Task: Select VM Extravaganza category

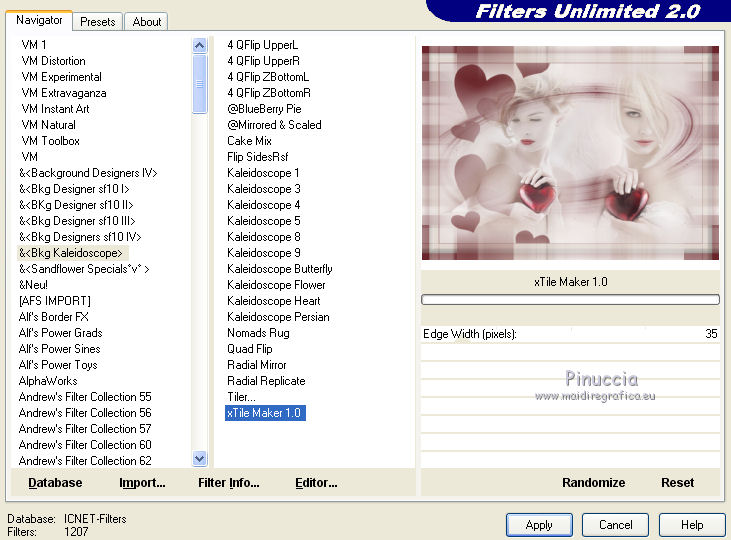Action: [x=64, y=93]
